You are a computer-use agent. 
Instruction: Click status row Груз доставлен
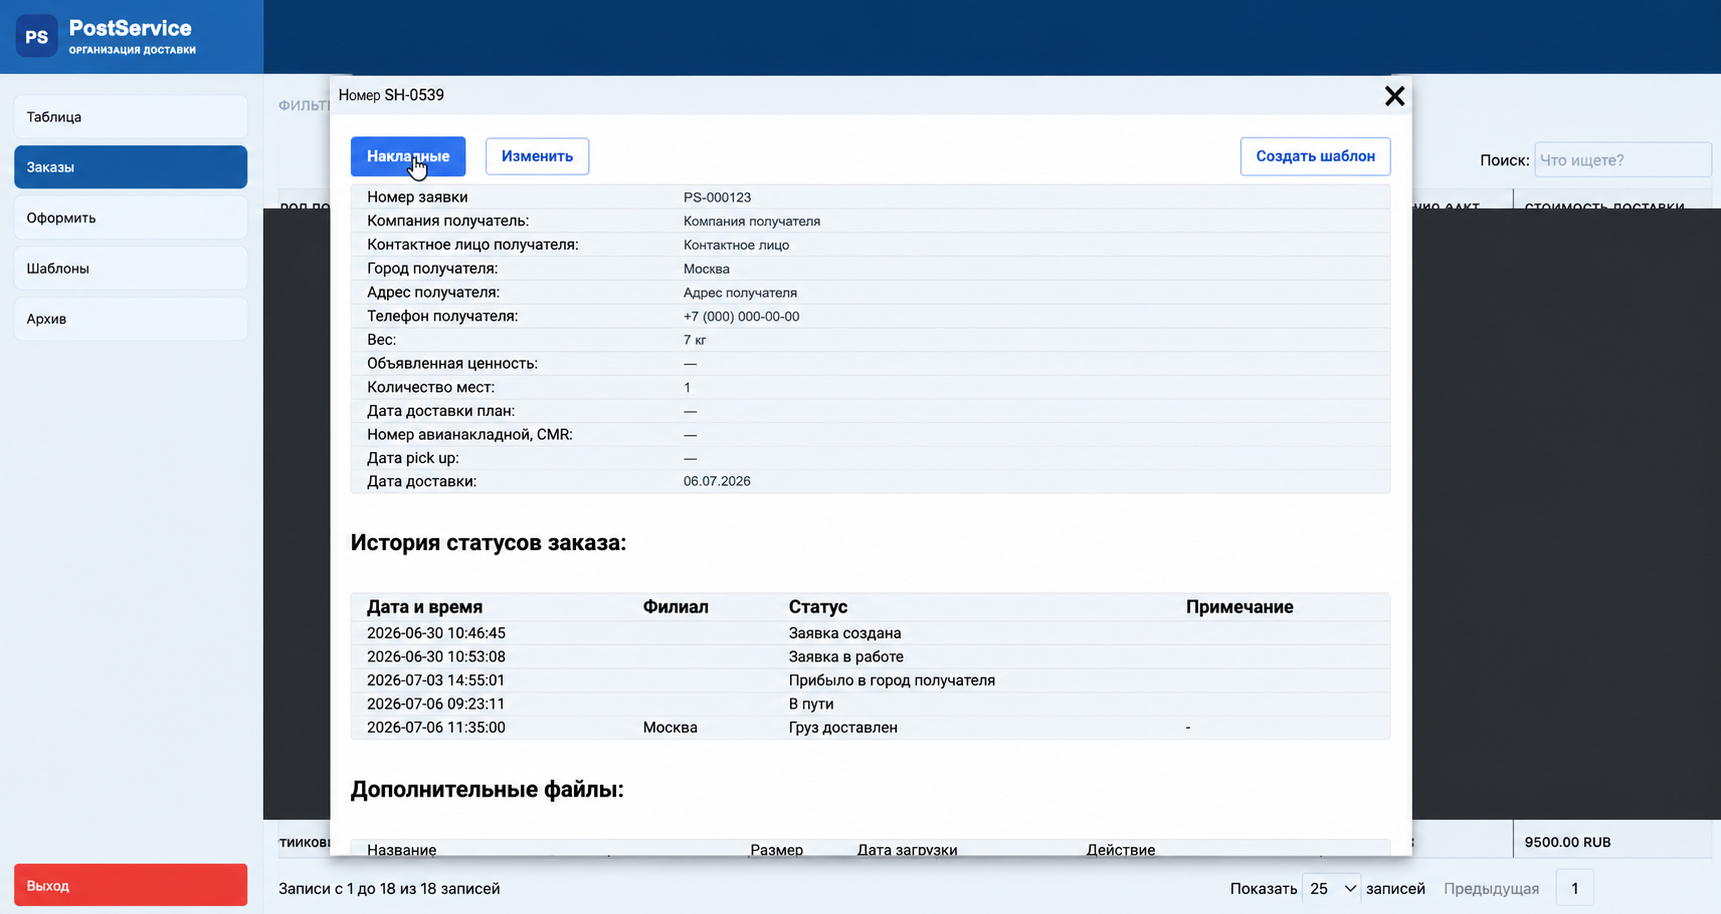click(870, 727)
